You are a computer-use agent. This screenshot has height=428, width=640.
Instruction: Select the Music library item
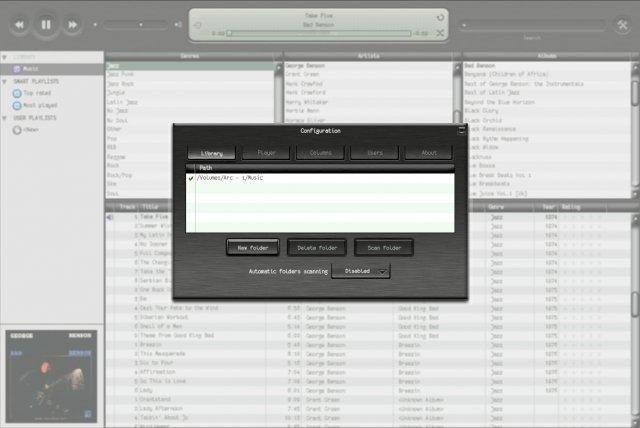(52, 69)
